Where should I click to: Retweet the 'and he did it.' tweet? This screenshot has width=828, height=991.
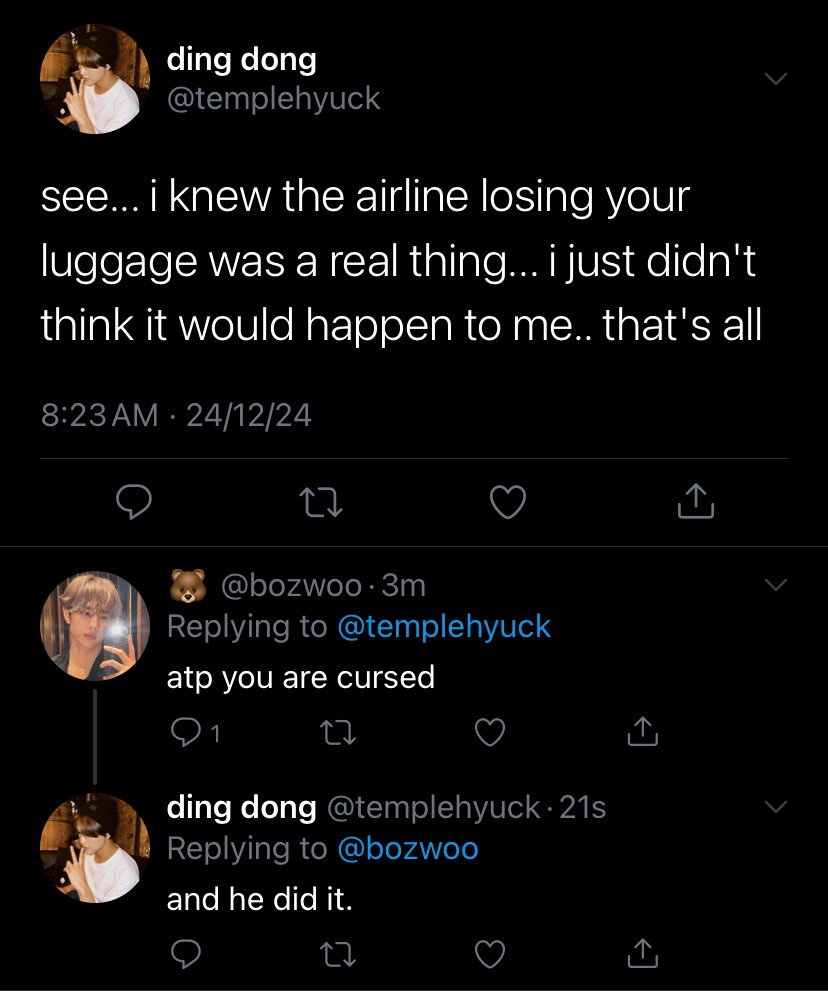pyautogui.click(x=338, y=954)
